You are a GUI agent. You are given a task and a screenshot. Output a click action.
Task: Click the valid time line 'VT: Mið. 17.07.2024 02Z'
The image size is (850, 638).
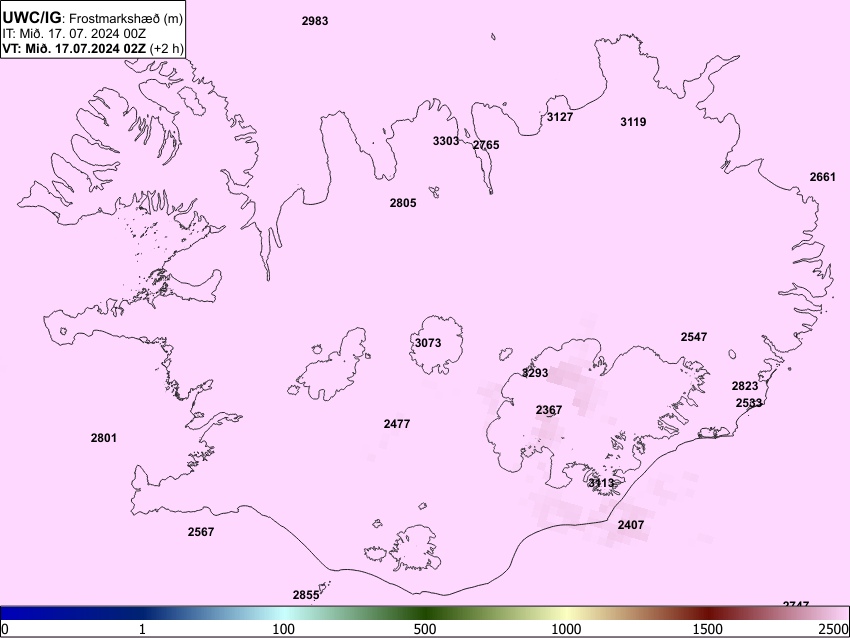tap(74, 48)
